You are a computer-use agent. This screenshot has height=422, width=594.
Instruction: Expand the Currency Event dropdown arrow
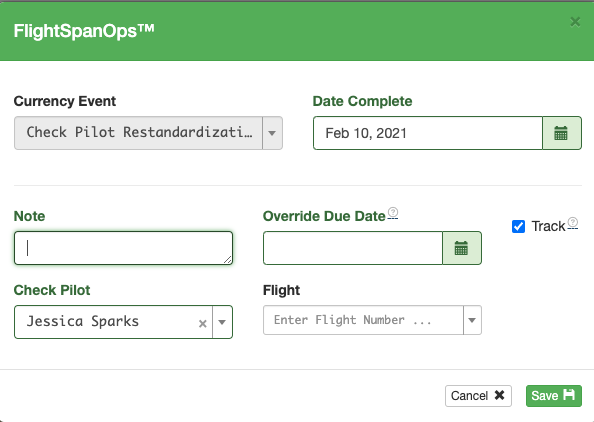(272, 133)
